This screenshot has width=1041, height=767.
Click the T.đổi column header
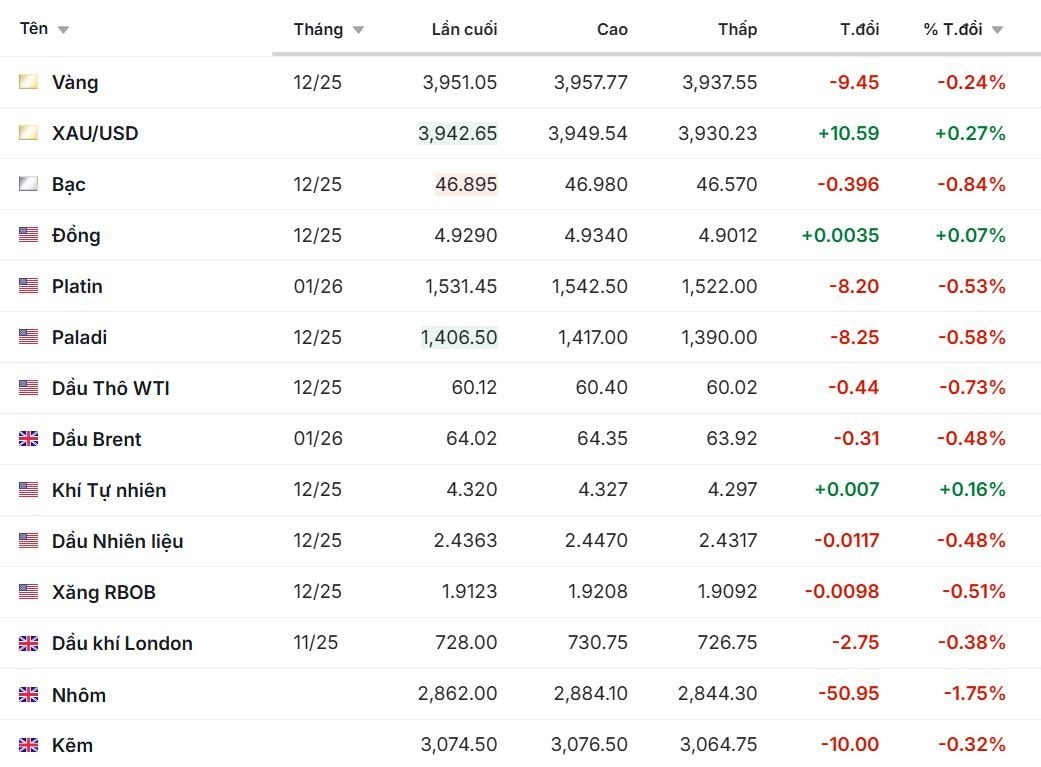click(859, 29)
